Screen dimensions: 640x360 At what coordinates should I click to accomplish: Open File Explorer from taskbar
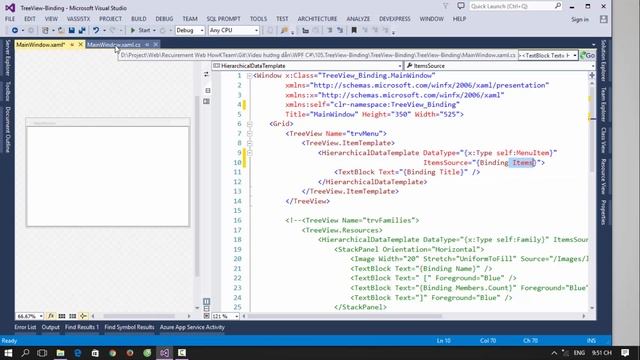point(60,353)
